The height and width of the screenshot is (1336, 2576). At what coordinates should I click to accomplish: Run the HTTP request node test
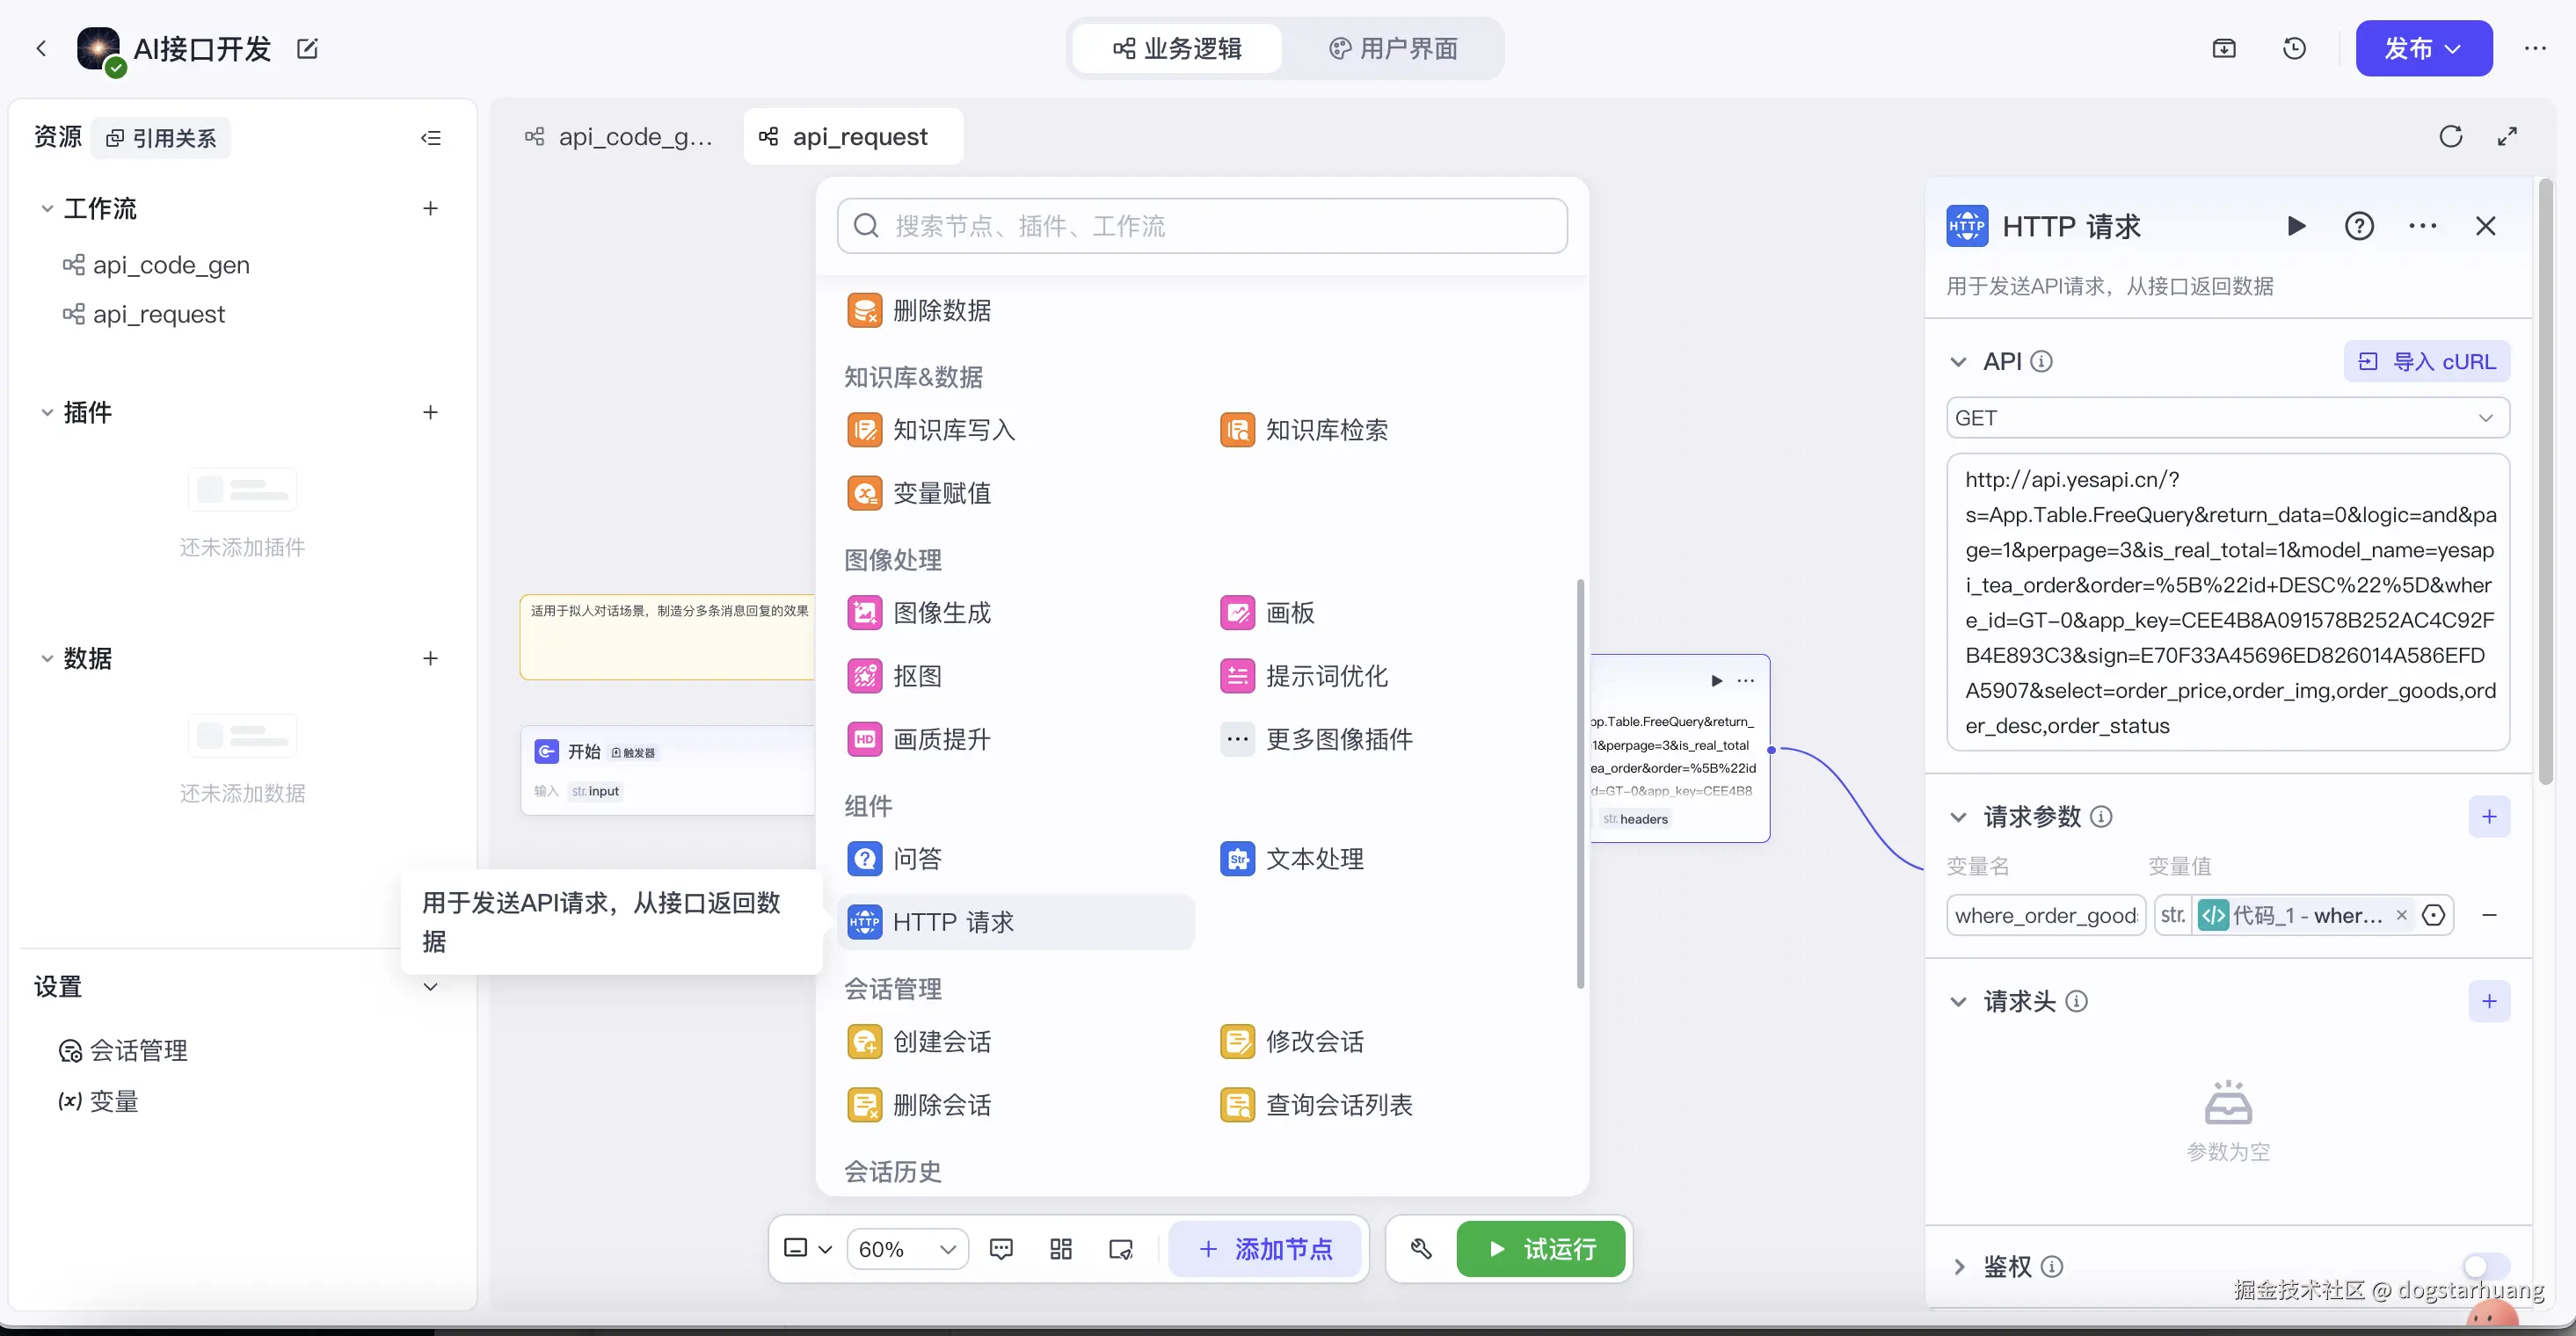click(2296, 226)
